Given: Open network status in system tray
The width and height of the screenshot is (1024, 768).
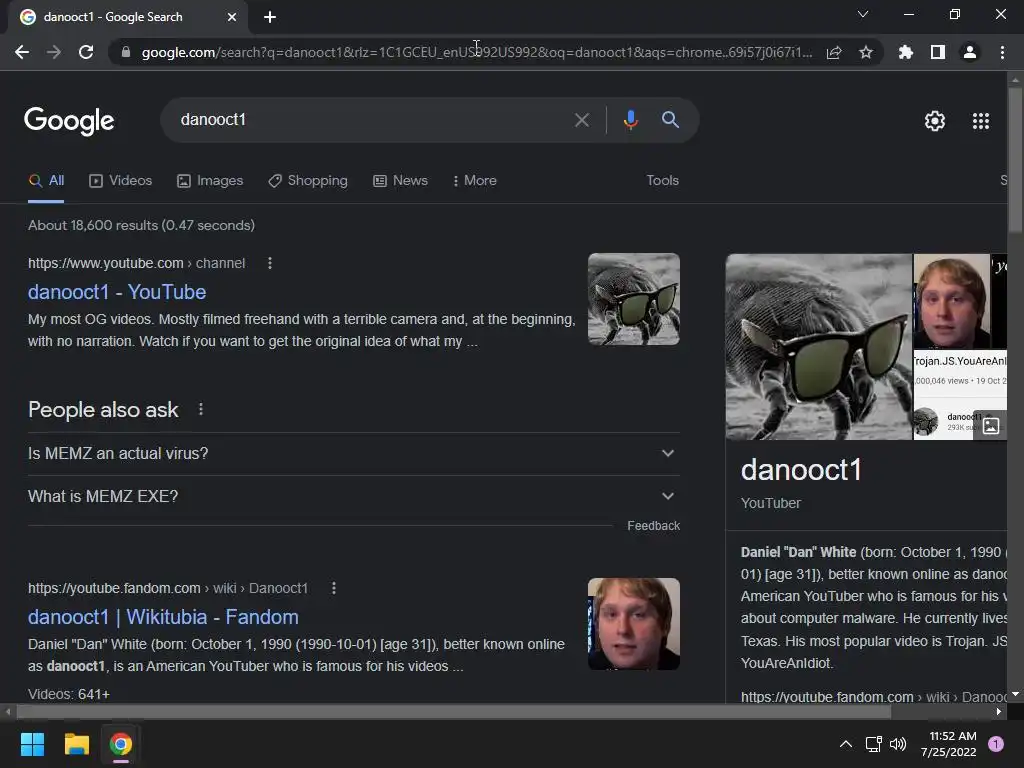Looking at the screenshot, I should pyautogui.click(x=873, y=744).
